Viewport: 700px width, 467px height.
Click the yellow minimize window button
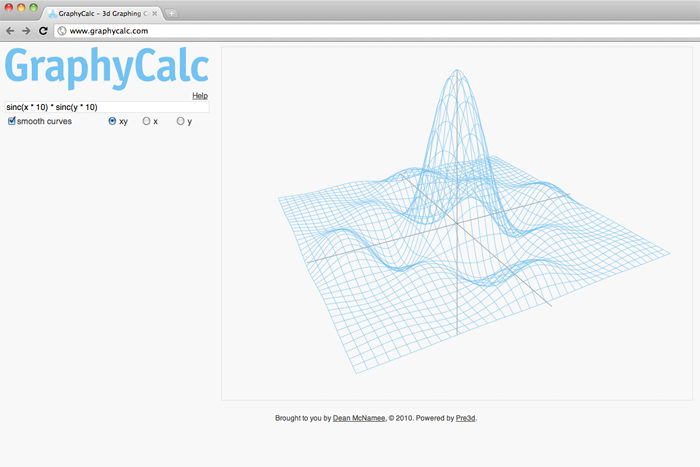(x=21, y=7)
